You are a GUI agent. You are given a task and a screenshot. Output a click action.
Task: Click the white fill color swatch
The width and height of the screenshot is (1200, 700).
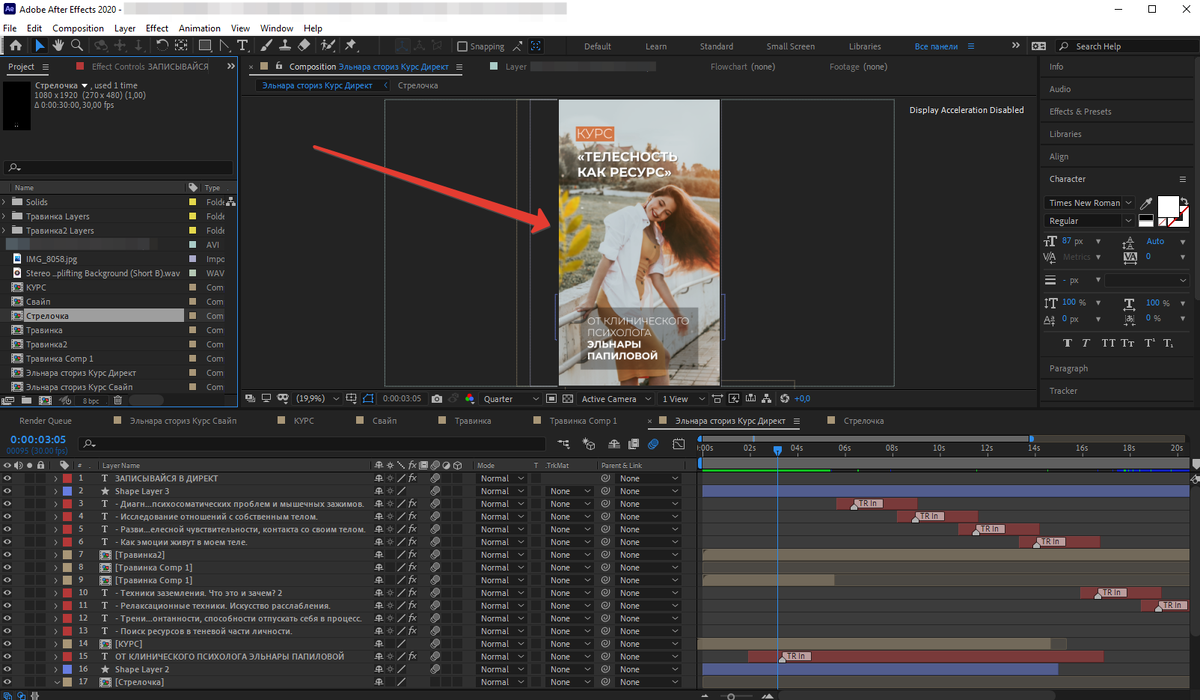click(x=1167, y=206)
